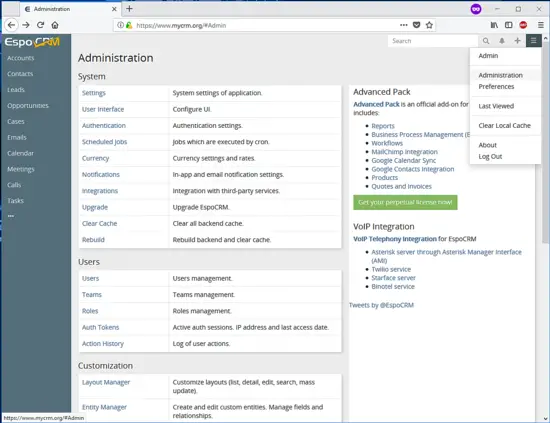Open the notifications bell icon
Image resolution: width=550 pixels, height=423 pixels.
pyautogui.click(x=502, y=41)
